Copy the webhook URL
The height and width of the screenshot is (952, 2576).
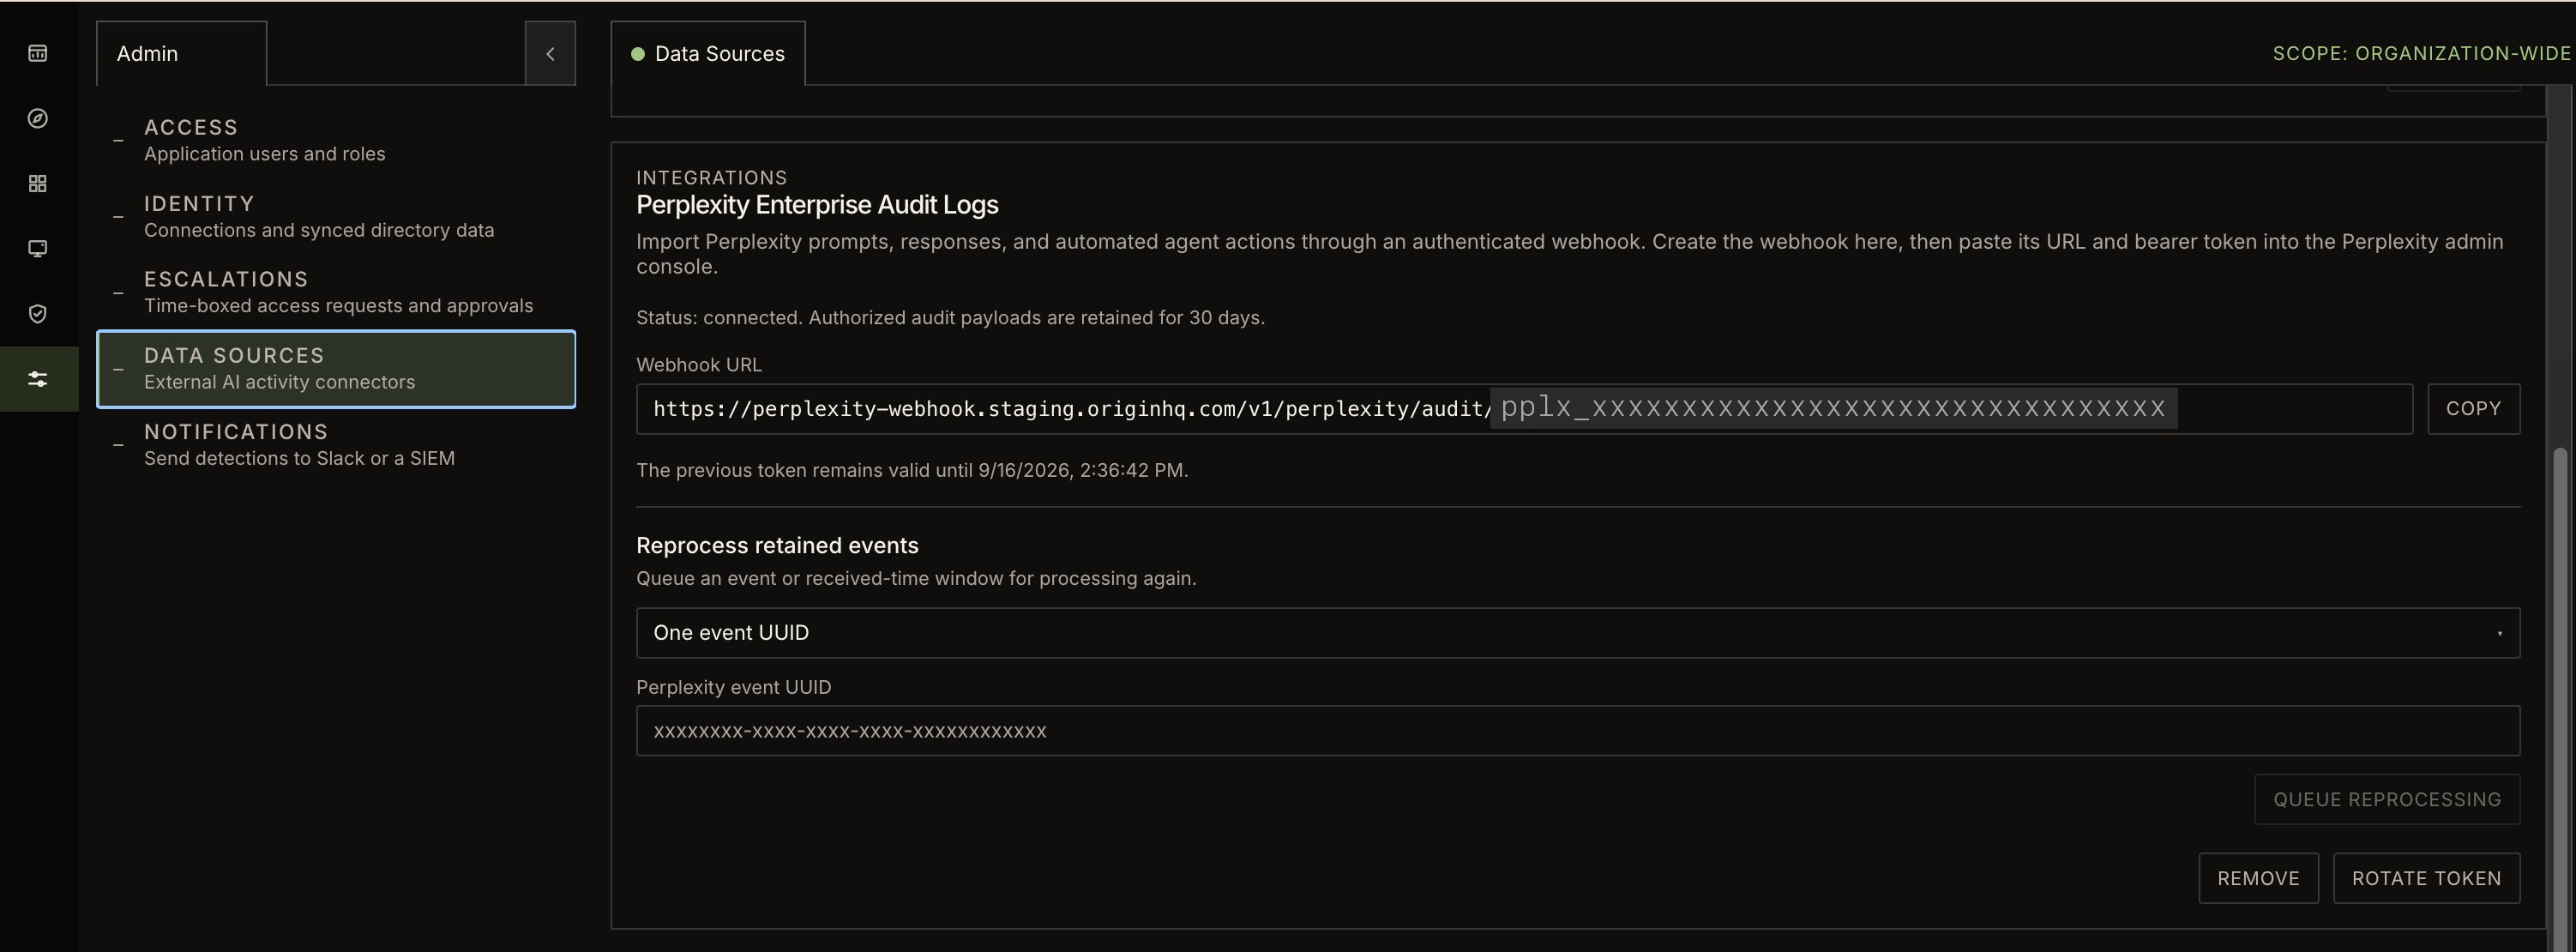pos(2473,409)
